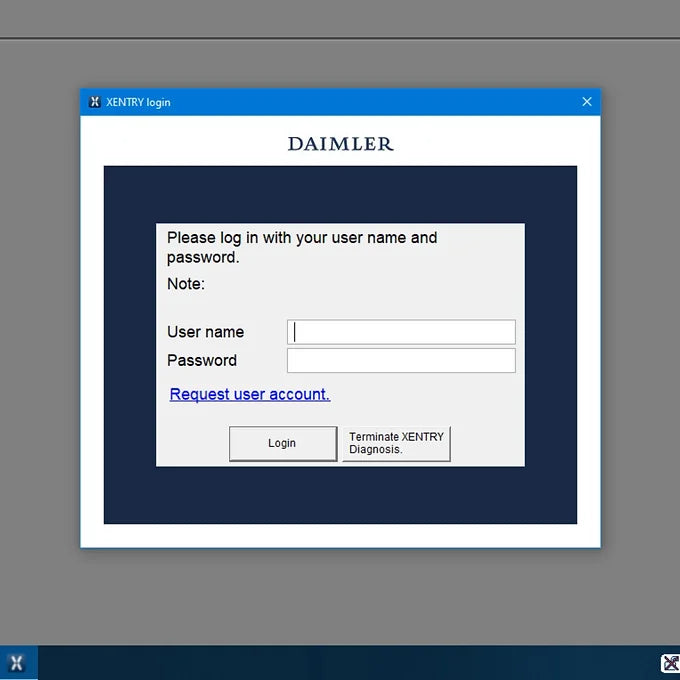
Task: Open the Request user account link
Action: 250,394
